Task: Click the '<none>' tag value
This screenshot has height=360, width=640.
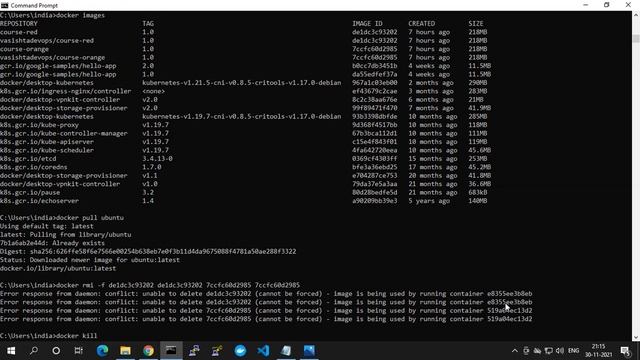Action: 153,91
